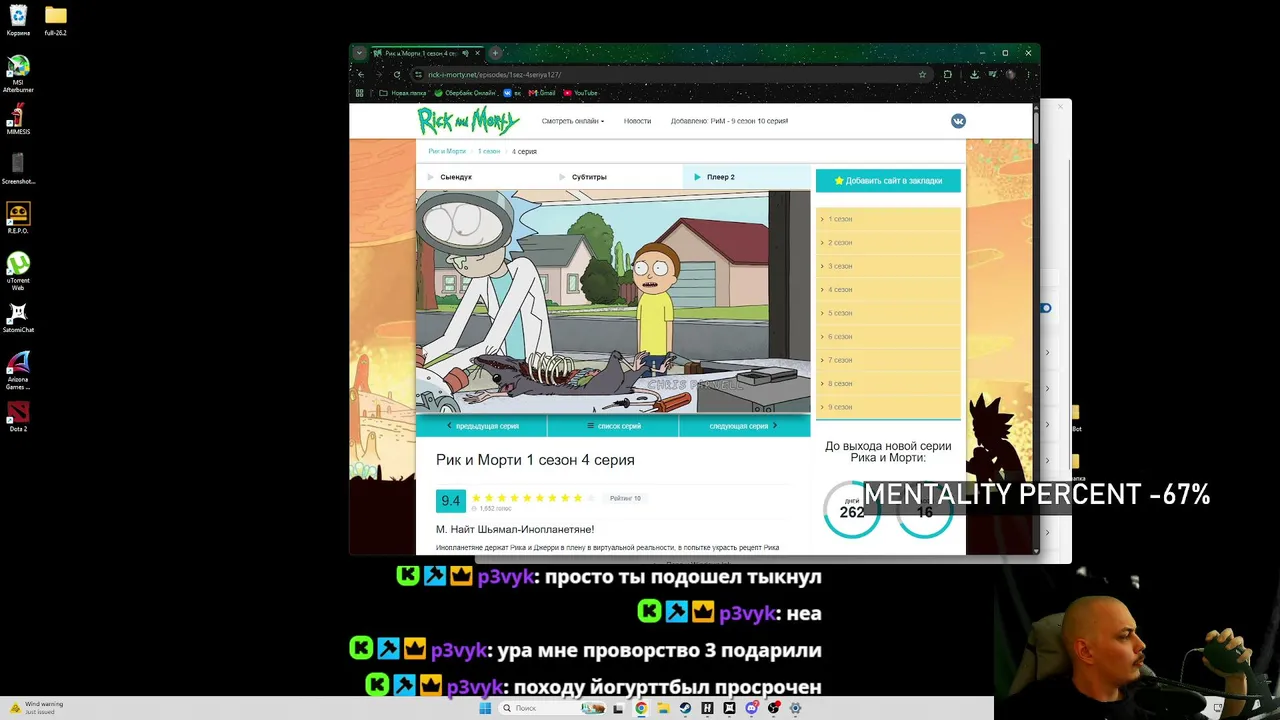The height and width of the screenshot is (720, 1280).
Task: Open the 'список серий' episode list
Action: [x=613, y=426]
